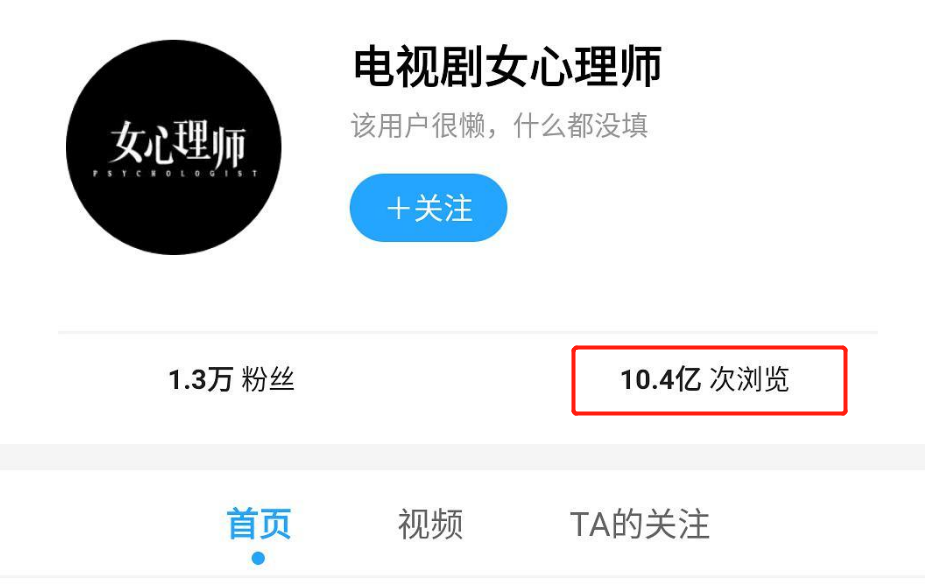Viewport: 925px width, 586px height.
Task: Tap the 女心理师 profile avatar
Action: (x=173, y=148)
